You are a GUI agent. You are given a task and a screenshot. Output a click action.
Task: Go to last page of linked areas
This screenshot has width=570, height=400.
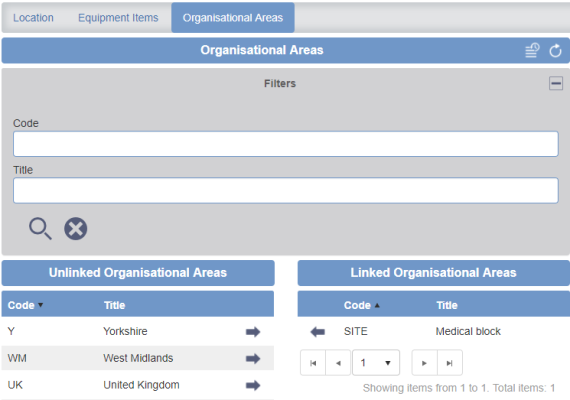450,363
